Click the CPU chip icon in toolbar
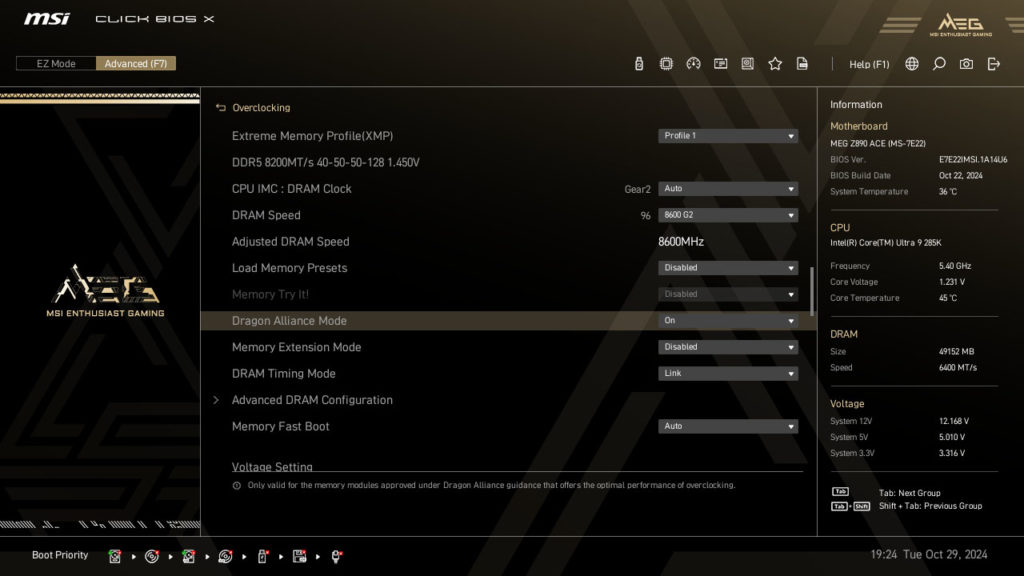This screenshot has width=1024, height=576. (666, 63)
